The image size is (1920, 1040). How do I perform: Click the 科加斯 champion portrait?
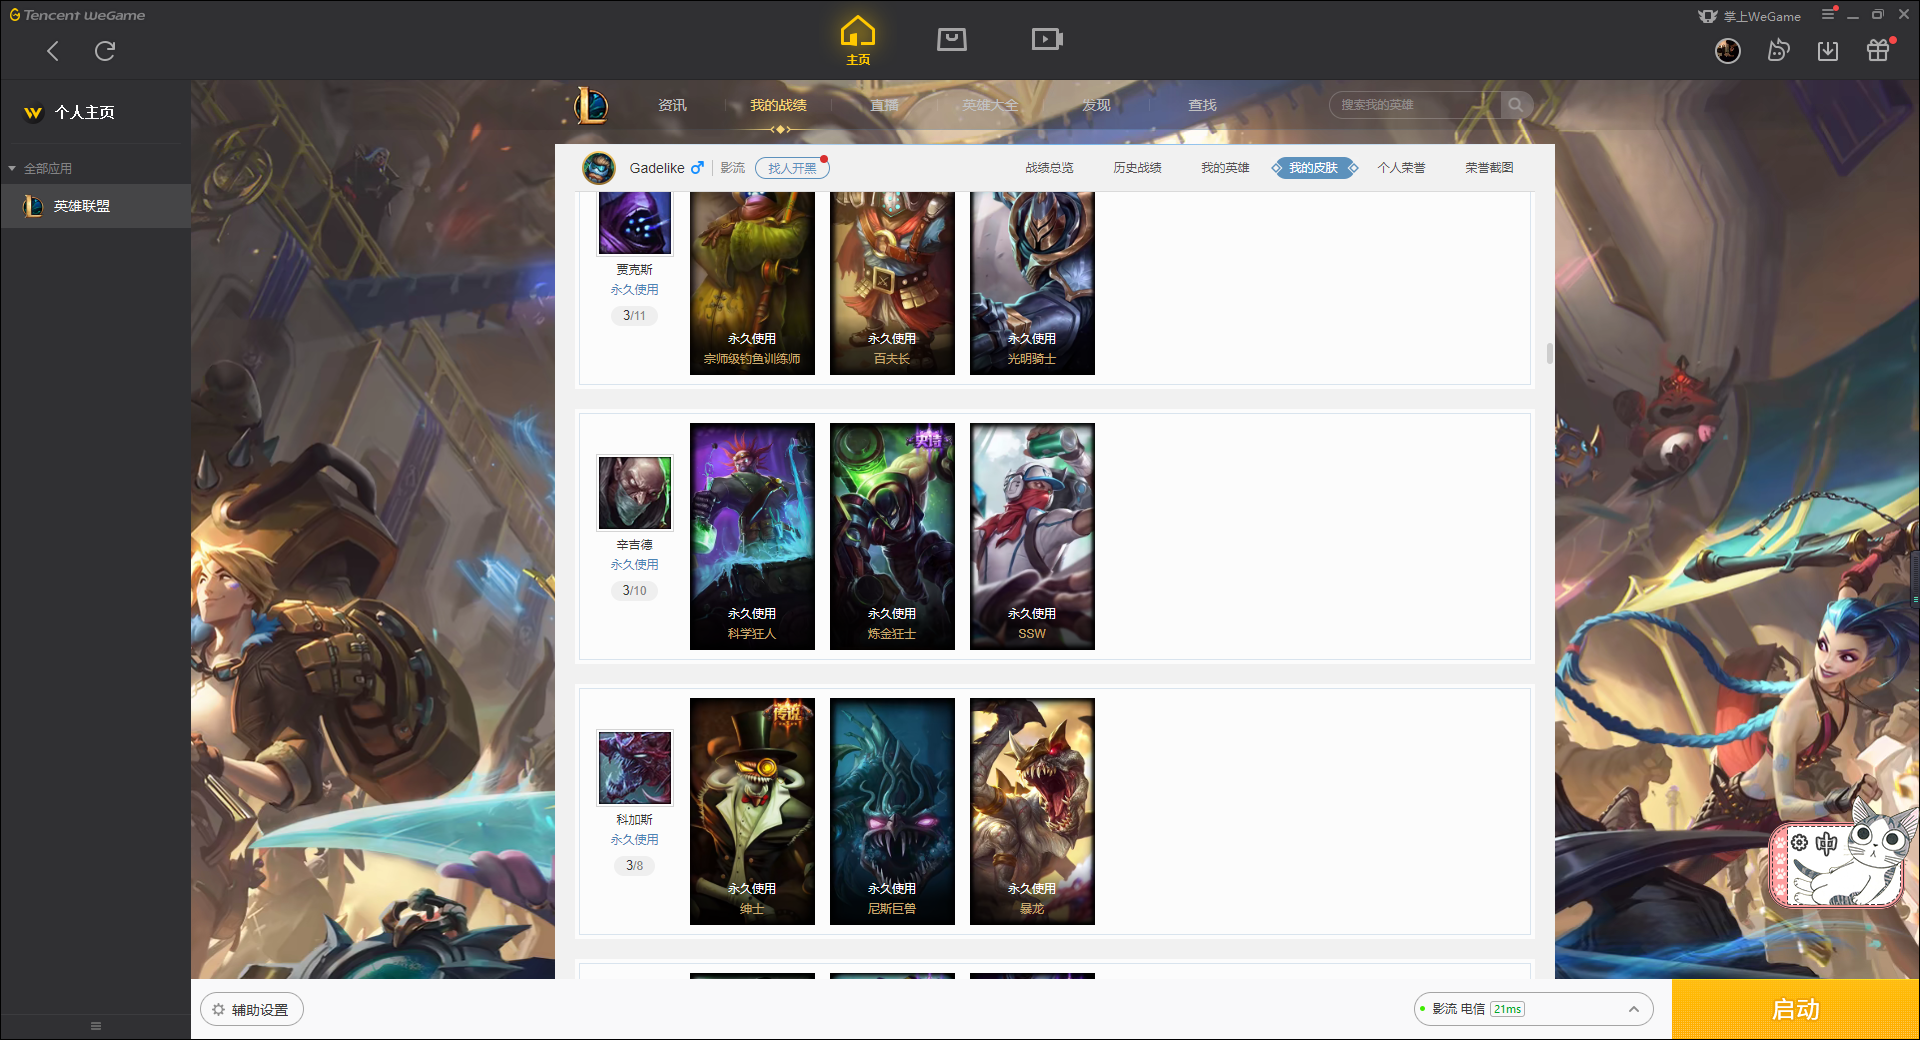pos(635,768)
